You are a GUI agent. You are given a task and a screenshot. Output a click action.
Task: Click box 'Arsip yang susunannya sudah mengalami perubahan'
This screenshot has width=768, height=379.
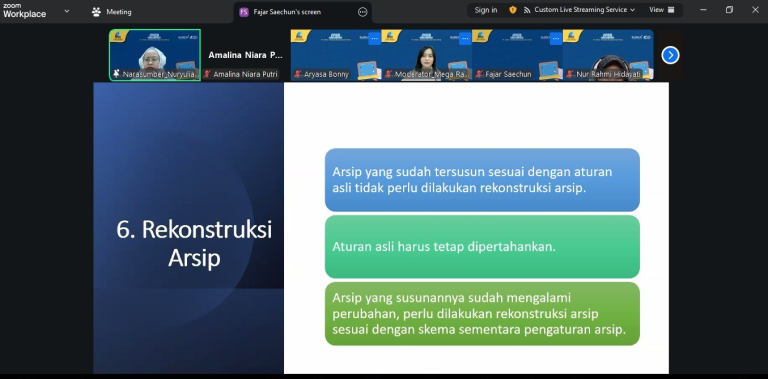click(482, 314)
